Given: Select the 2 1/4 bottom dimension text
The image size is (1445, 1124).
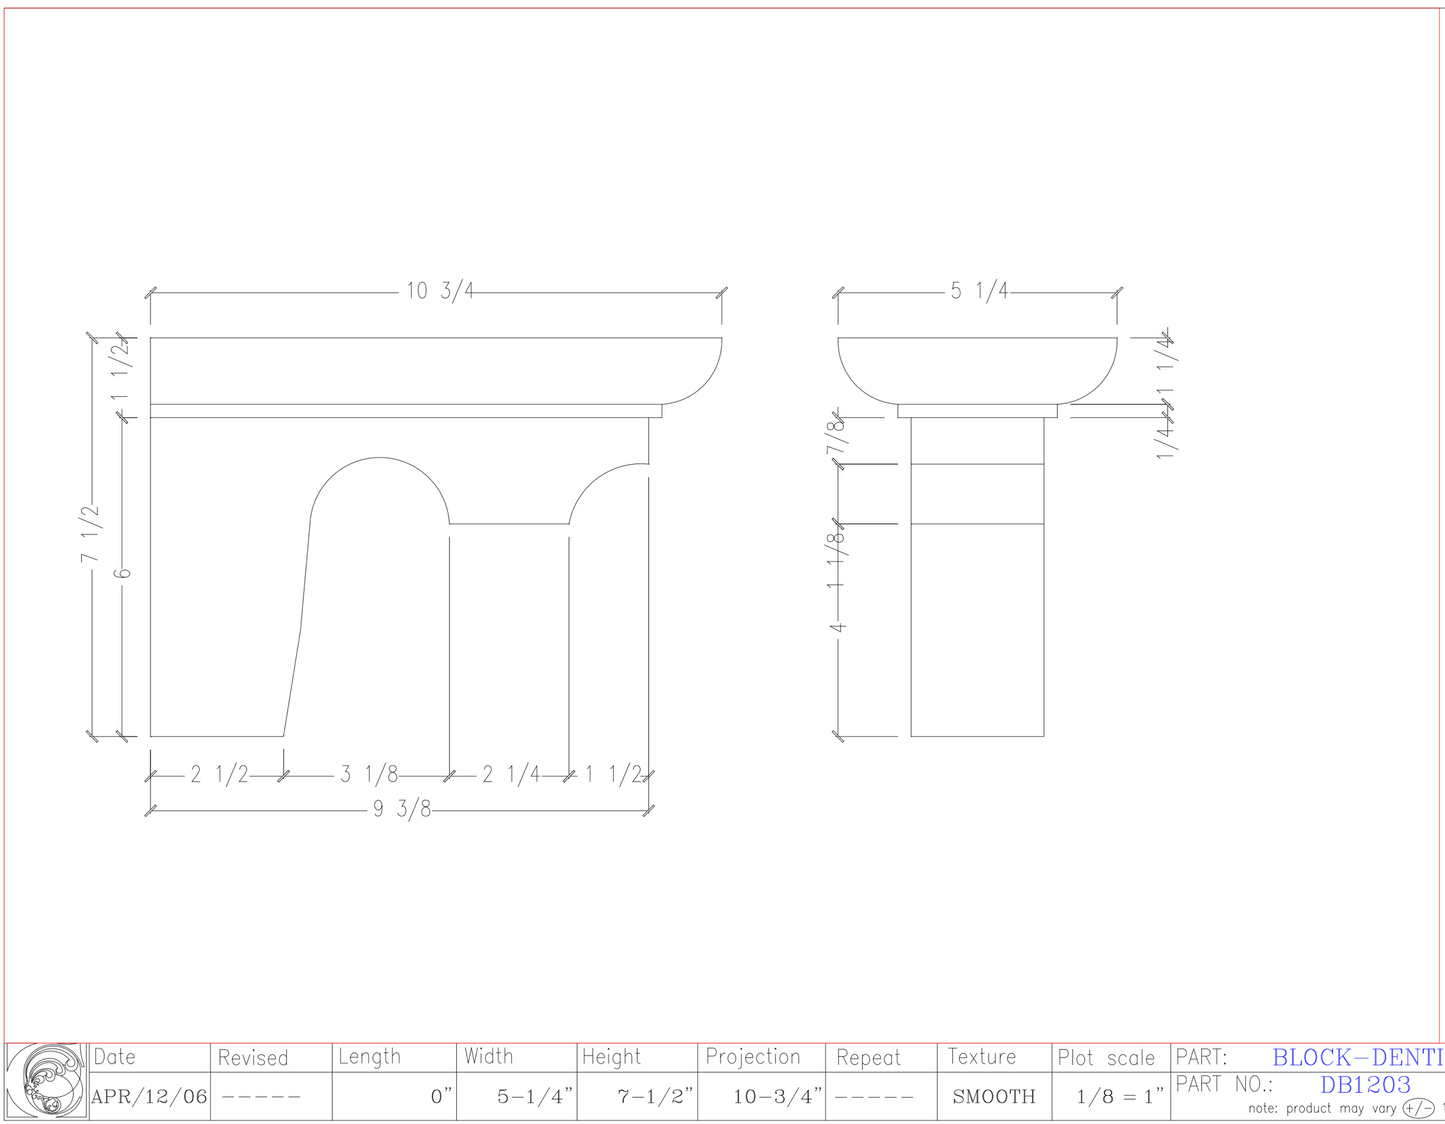Looking at the screenshot, I should 510,774.
